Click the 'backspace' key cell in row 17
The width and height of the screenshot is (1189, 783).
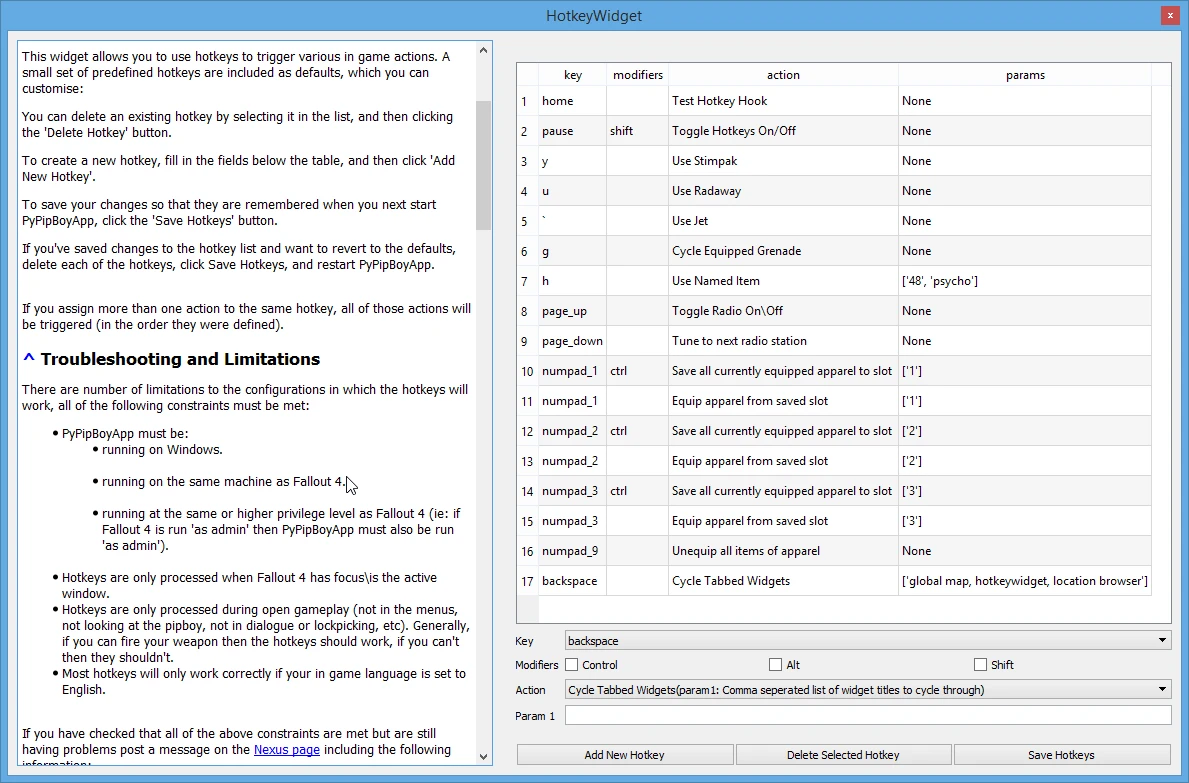pyautogui.click(x=573, y=581)
